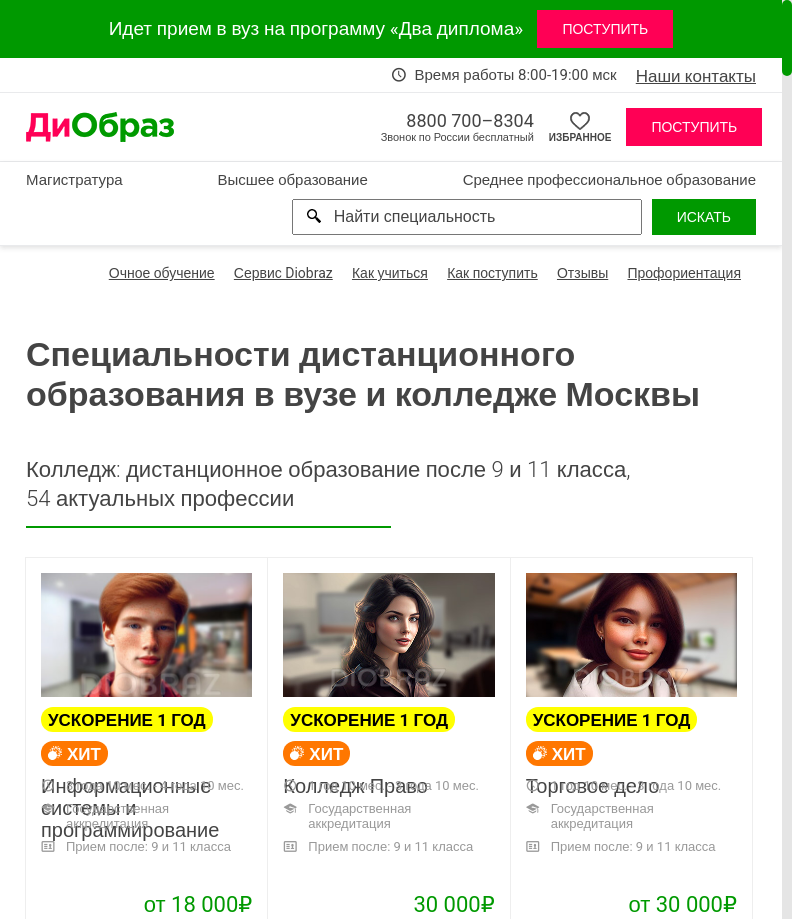Open the Наши контакты link
The image size is (792, 919).
pyautogui.click(x=695, y=76)
